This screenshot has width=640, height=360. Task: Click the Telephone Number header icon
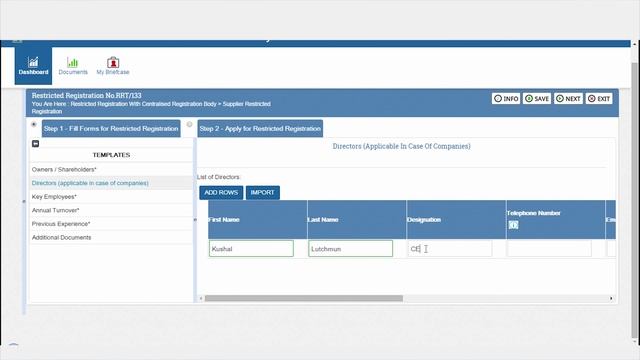(513, 225)
